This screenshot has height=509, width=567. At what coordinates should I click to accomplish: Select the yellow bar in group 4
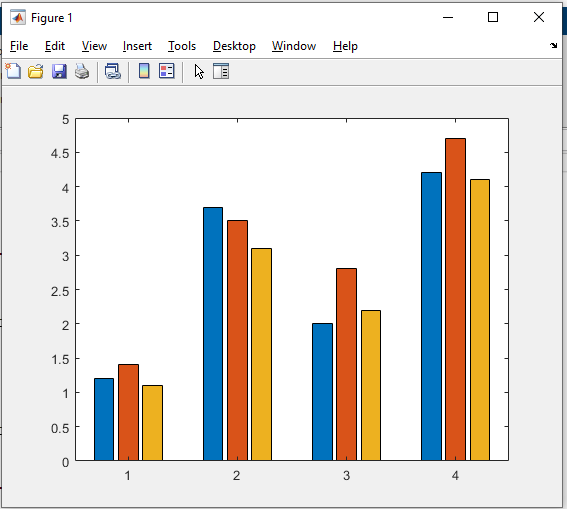pyautogui.click(x=480, y=320)
